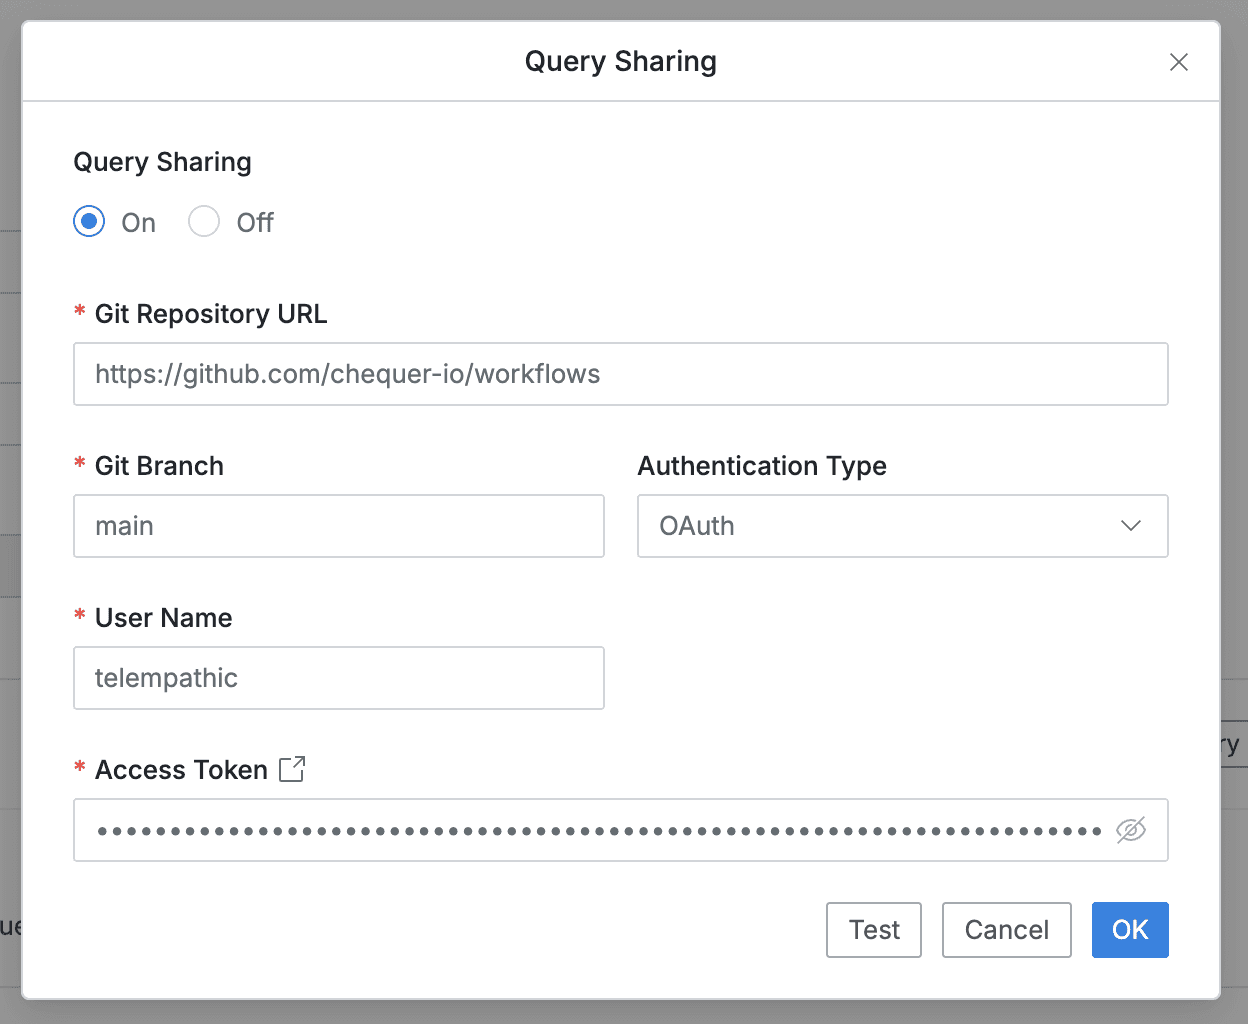Click the "Authentication Type" label
This screenshot has width=1248, height=1024.
(762, 466)
